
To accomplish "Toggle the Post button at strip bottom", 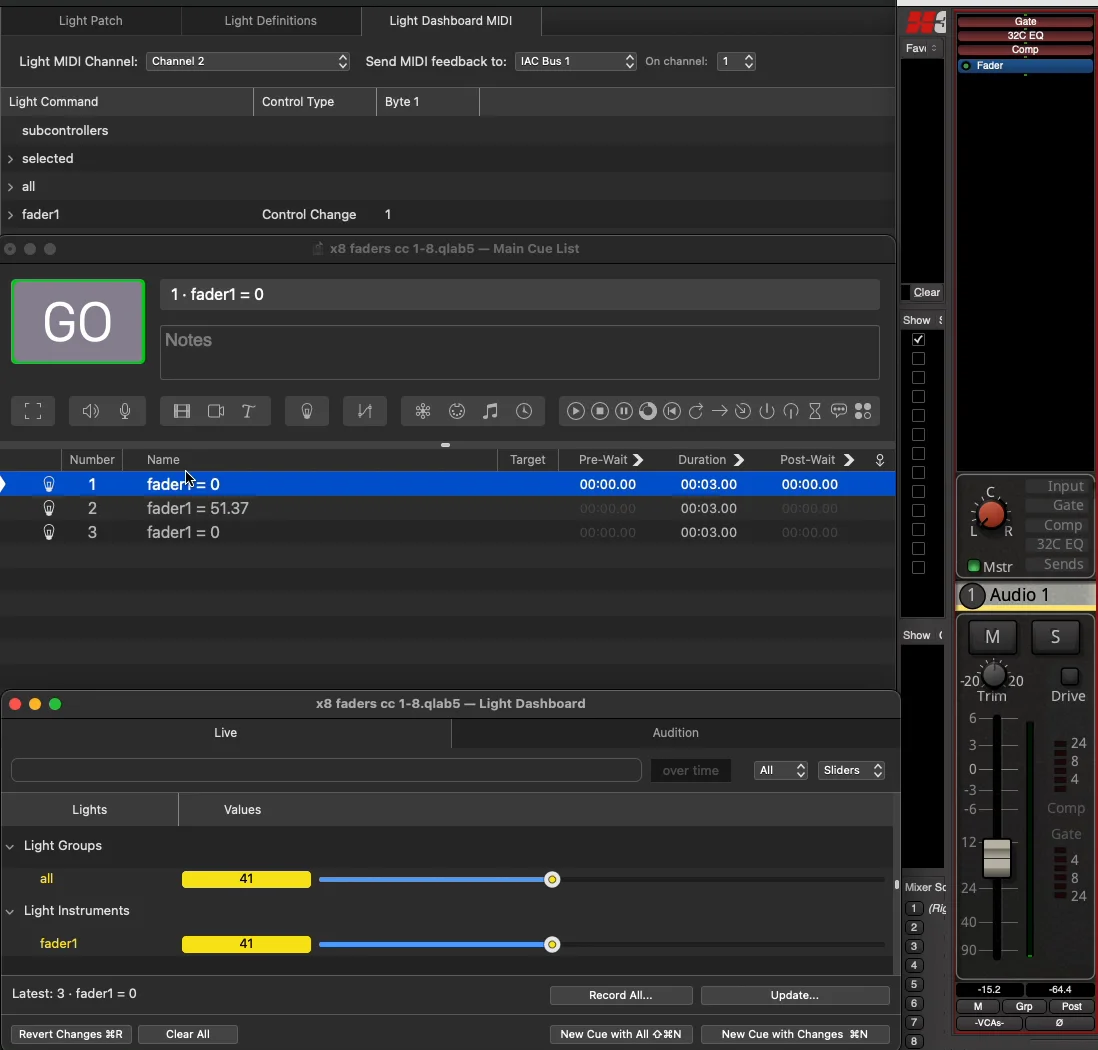I will (1071, 1006).
